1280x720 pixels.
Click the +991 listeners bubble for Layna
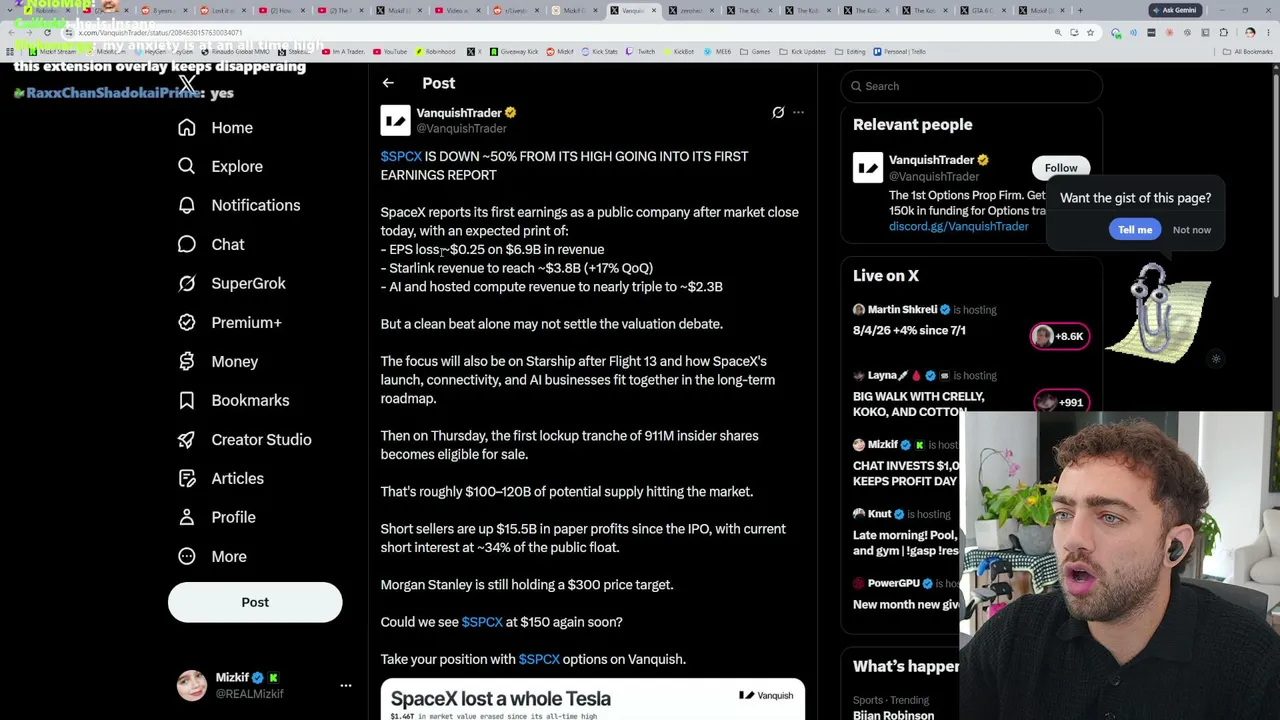[1060, 402]
